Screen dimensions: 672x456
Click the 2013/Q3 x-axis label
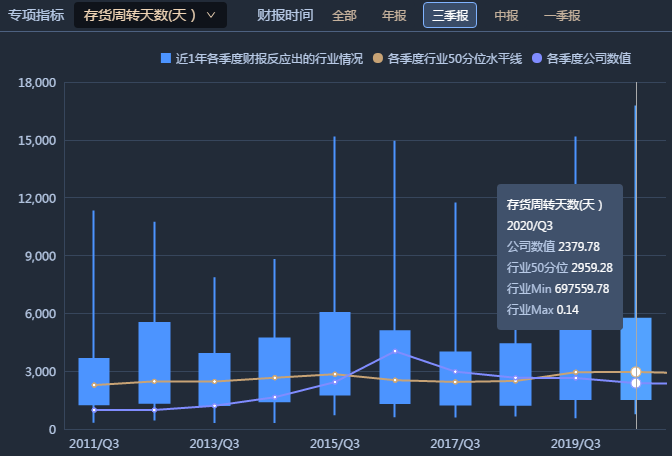[214, 443]
